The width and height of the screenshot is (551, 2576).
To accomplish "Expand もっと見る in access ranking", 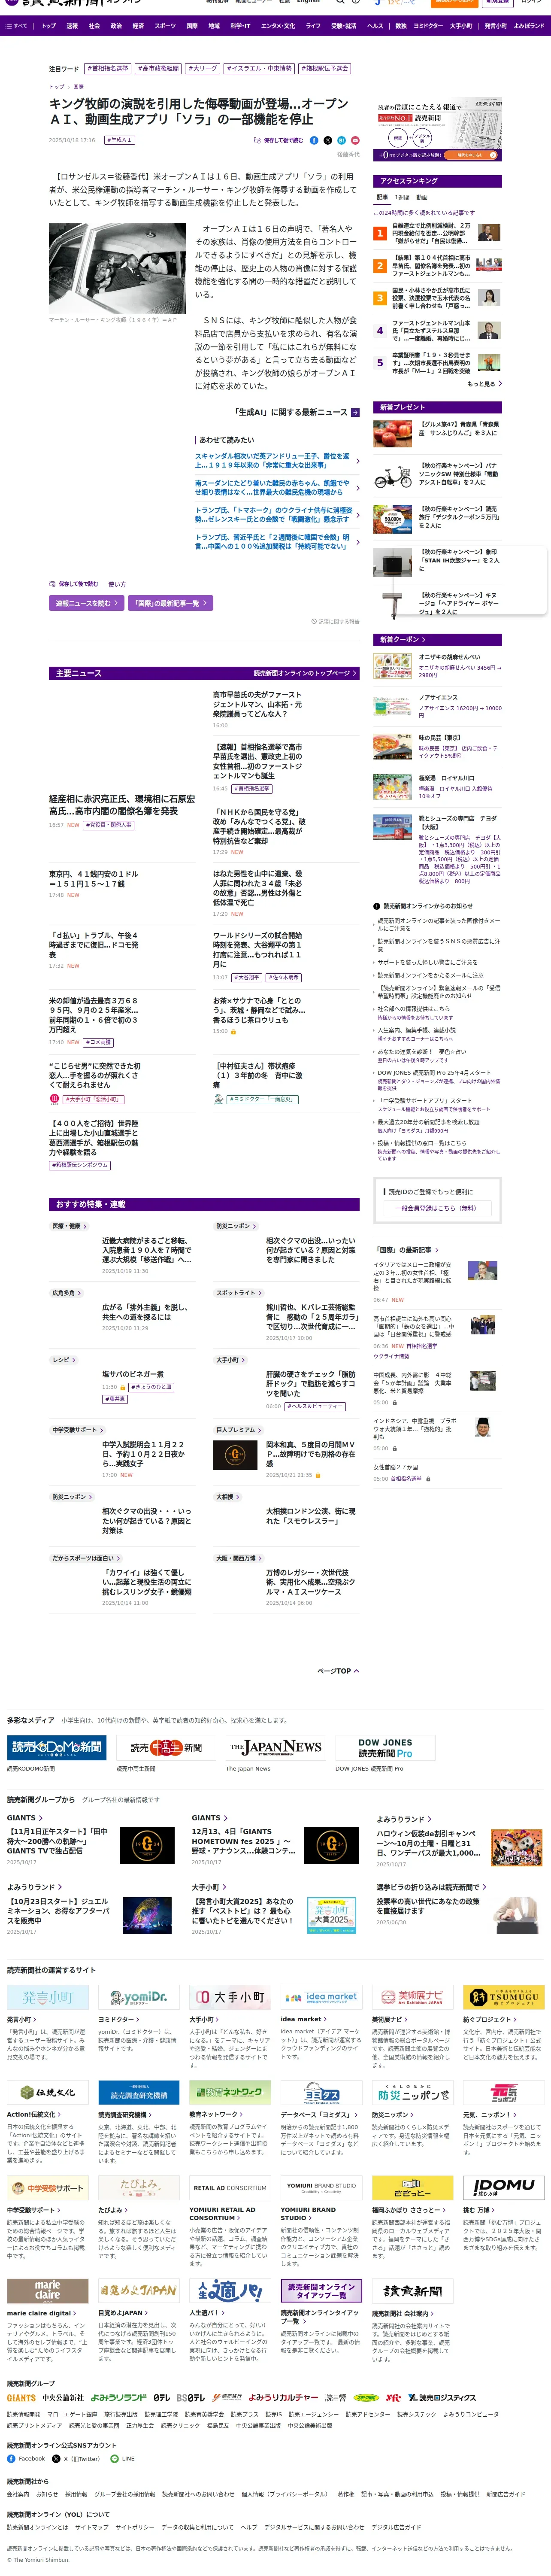I will (x=484, y=383).
